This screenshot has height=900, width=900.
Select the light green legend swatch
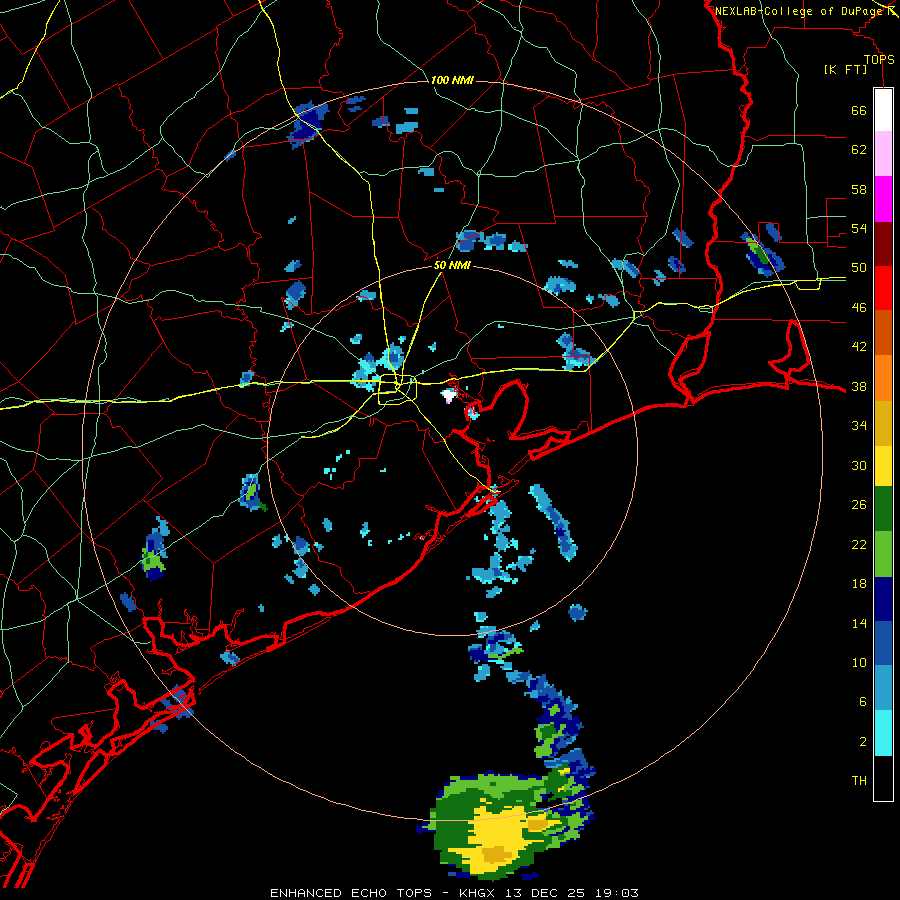(x=883, y=554)
